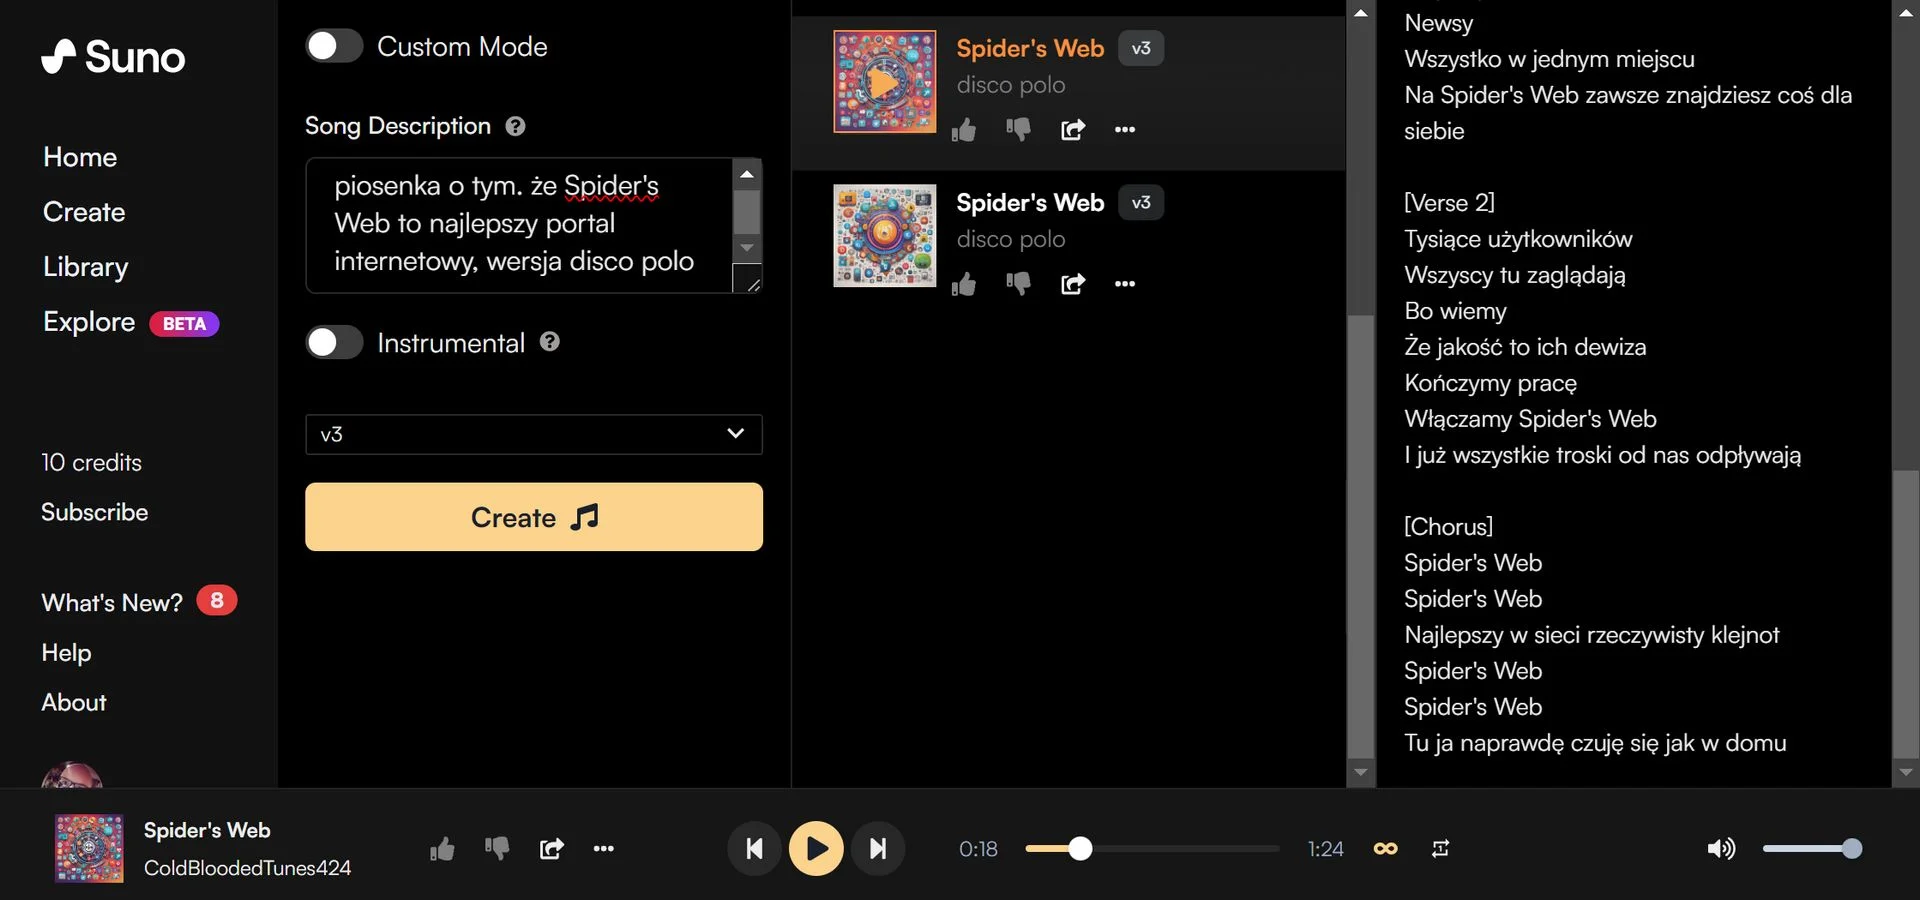Screen dimensions: 1920x900
Task: Toggle infinite loop playback icon
Action: click(x=1386, y=849)
